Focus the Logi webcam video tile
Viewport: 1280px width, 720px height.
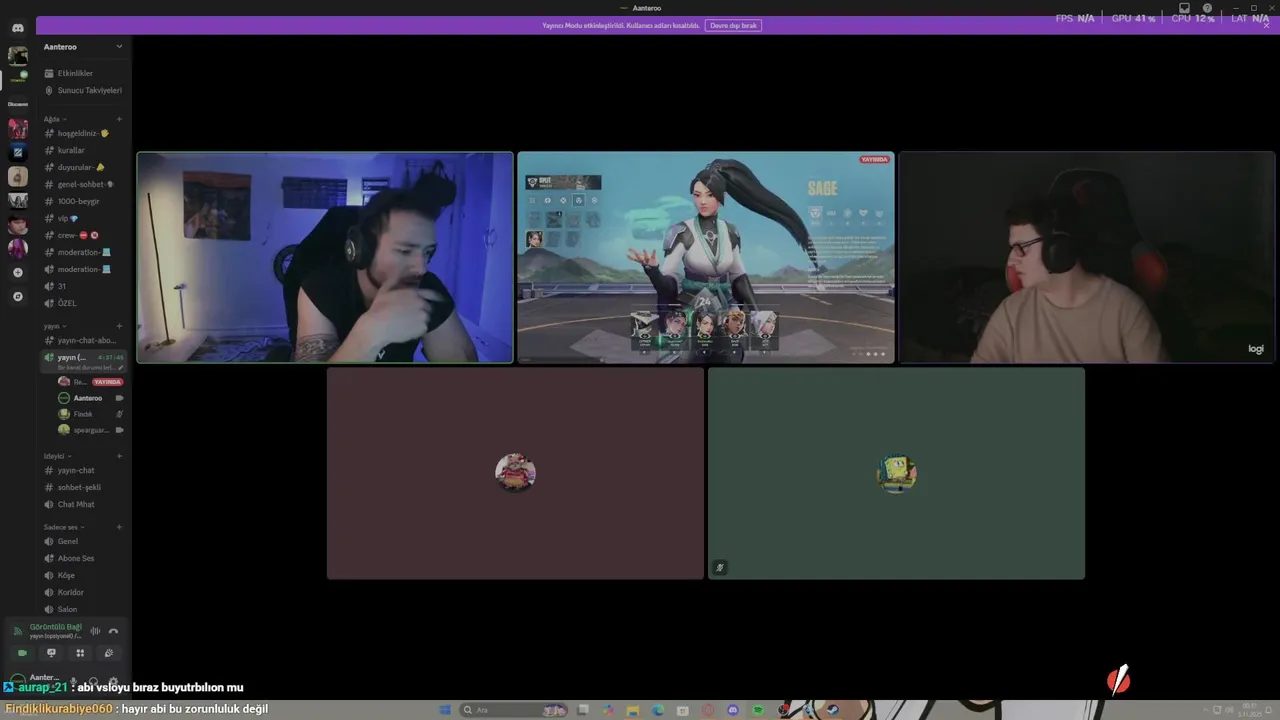click(x=1087, y=257)
